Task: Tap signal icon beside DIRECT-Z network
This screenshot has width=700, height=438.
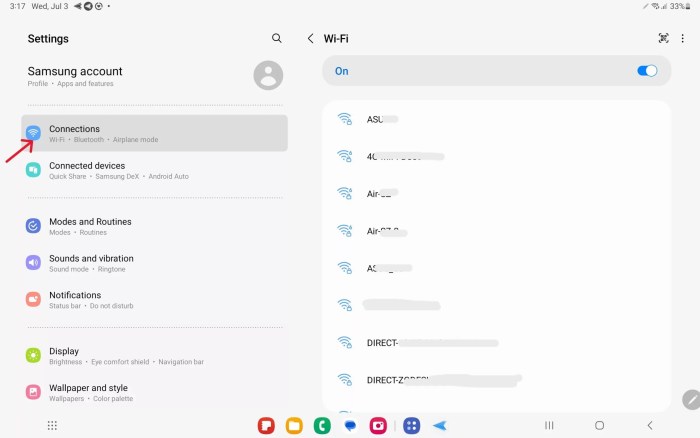Action: point(345,380)
